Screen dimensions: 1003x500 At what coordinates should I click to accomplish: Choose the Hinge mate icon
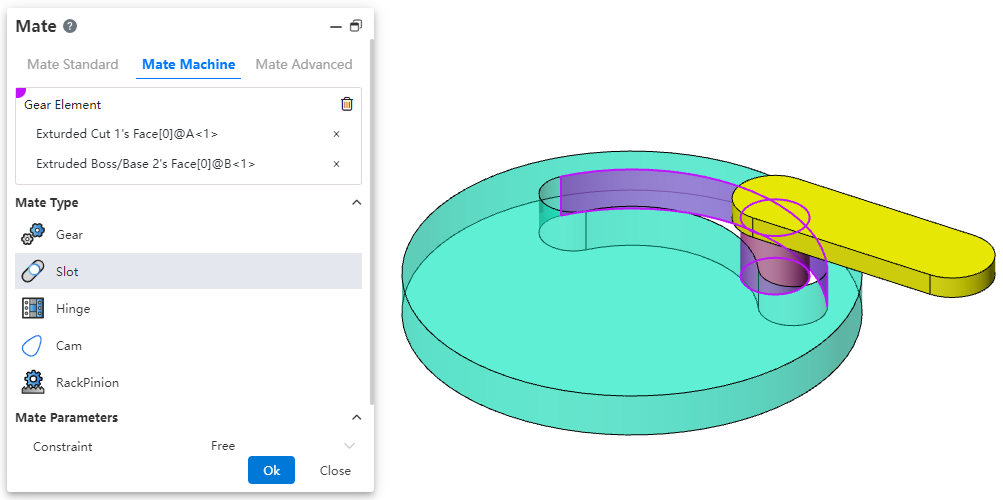33,309
